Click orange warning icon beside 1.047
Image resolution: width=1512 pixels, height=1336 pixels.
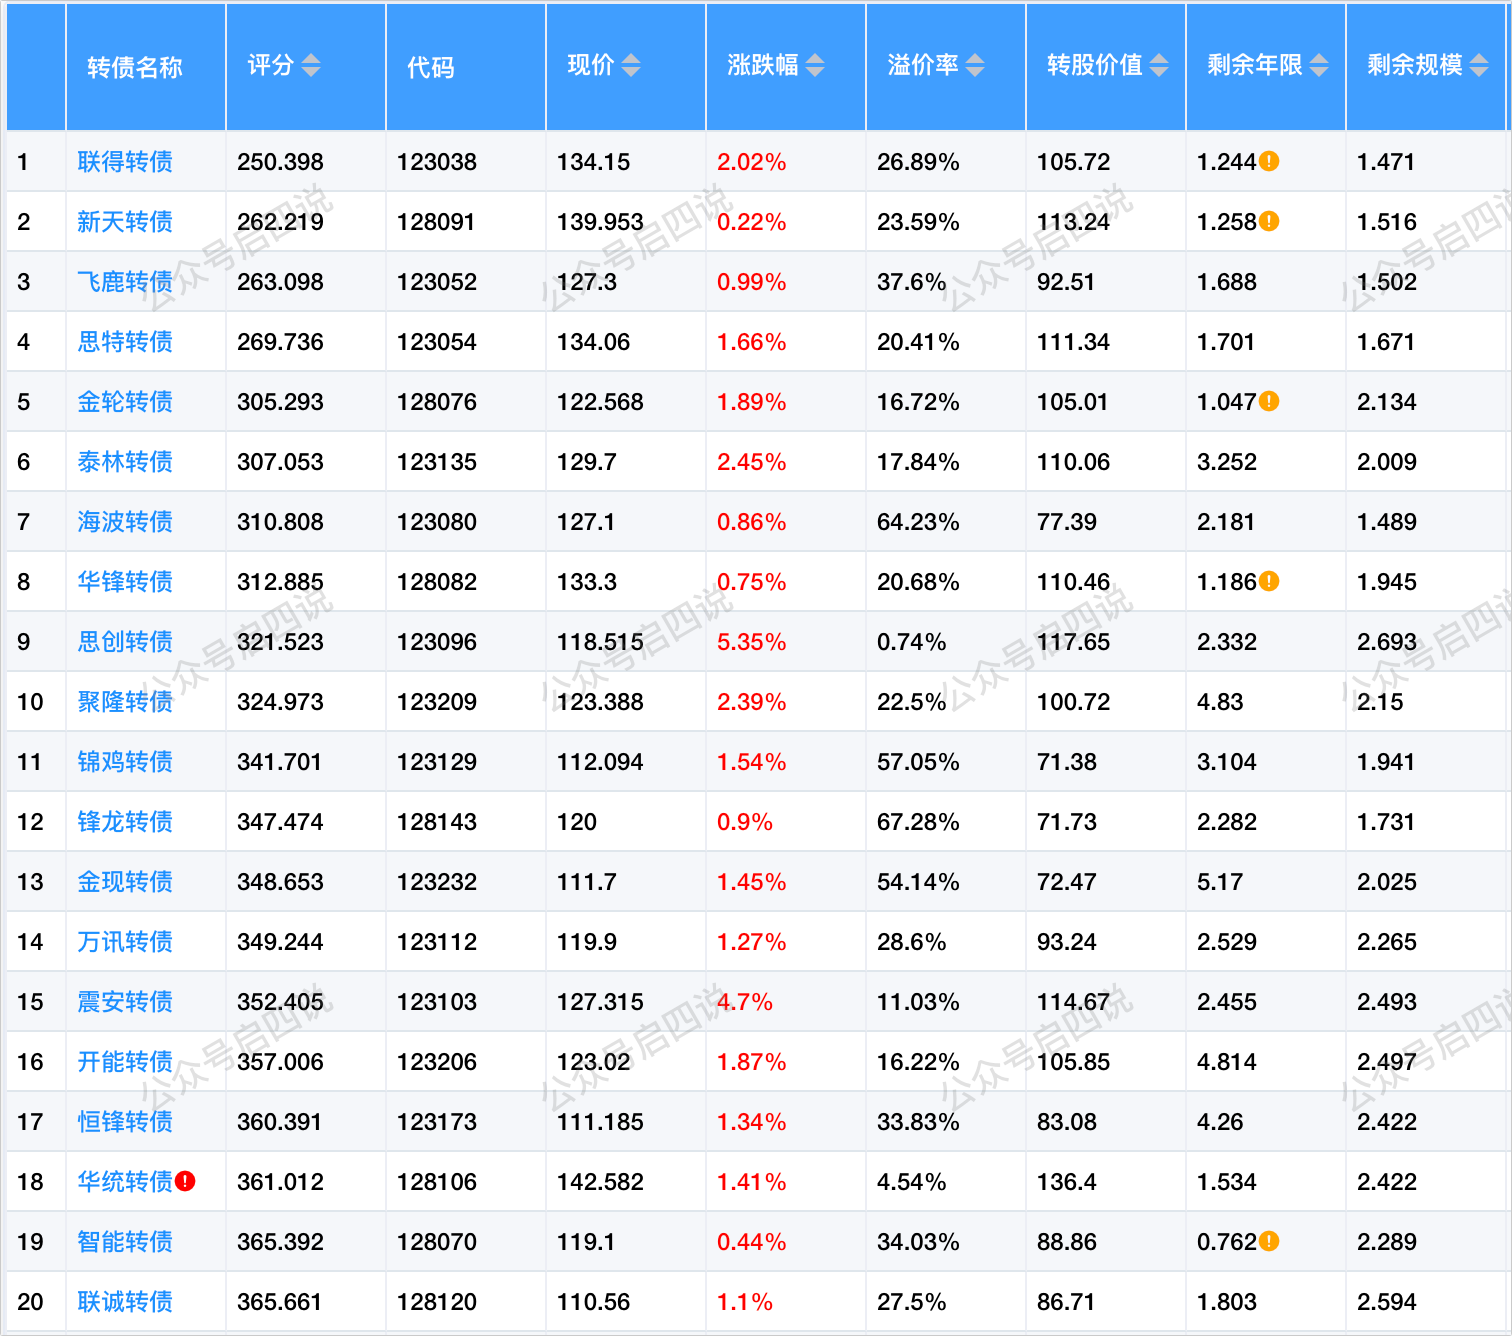[1269, 401]
